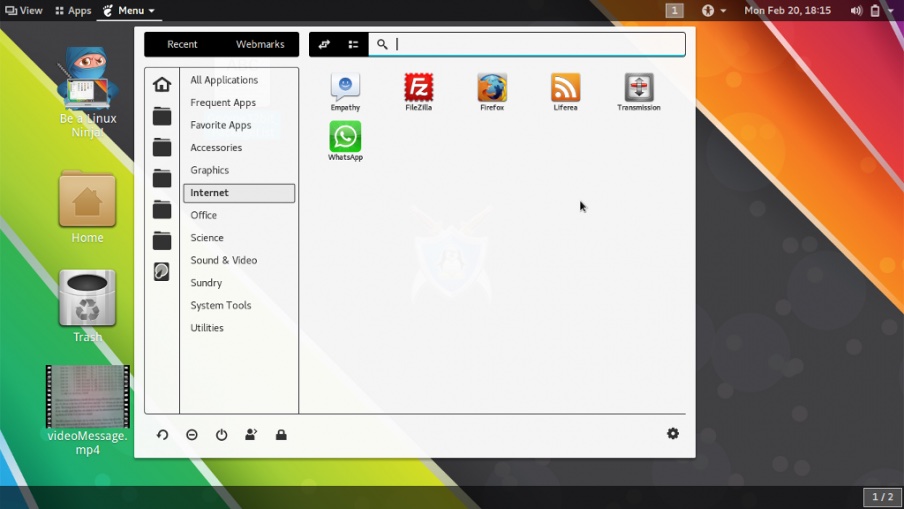Start the WhatsApp application

click(x=345, y=139)
